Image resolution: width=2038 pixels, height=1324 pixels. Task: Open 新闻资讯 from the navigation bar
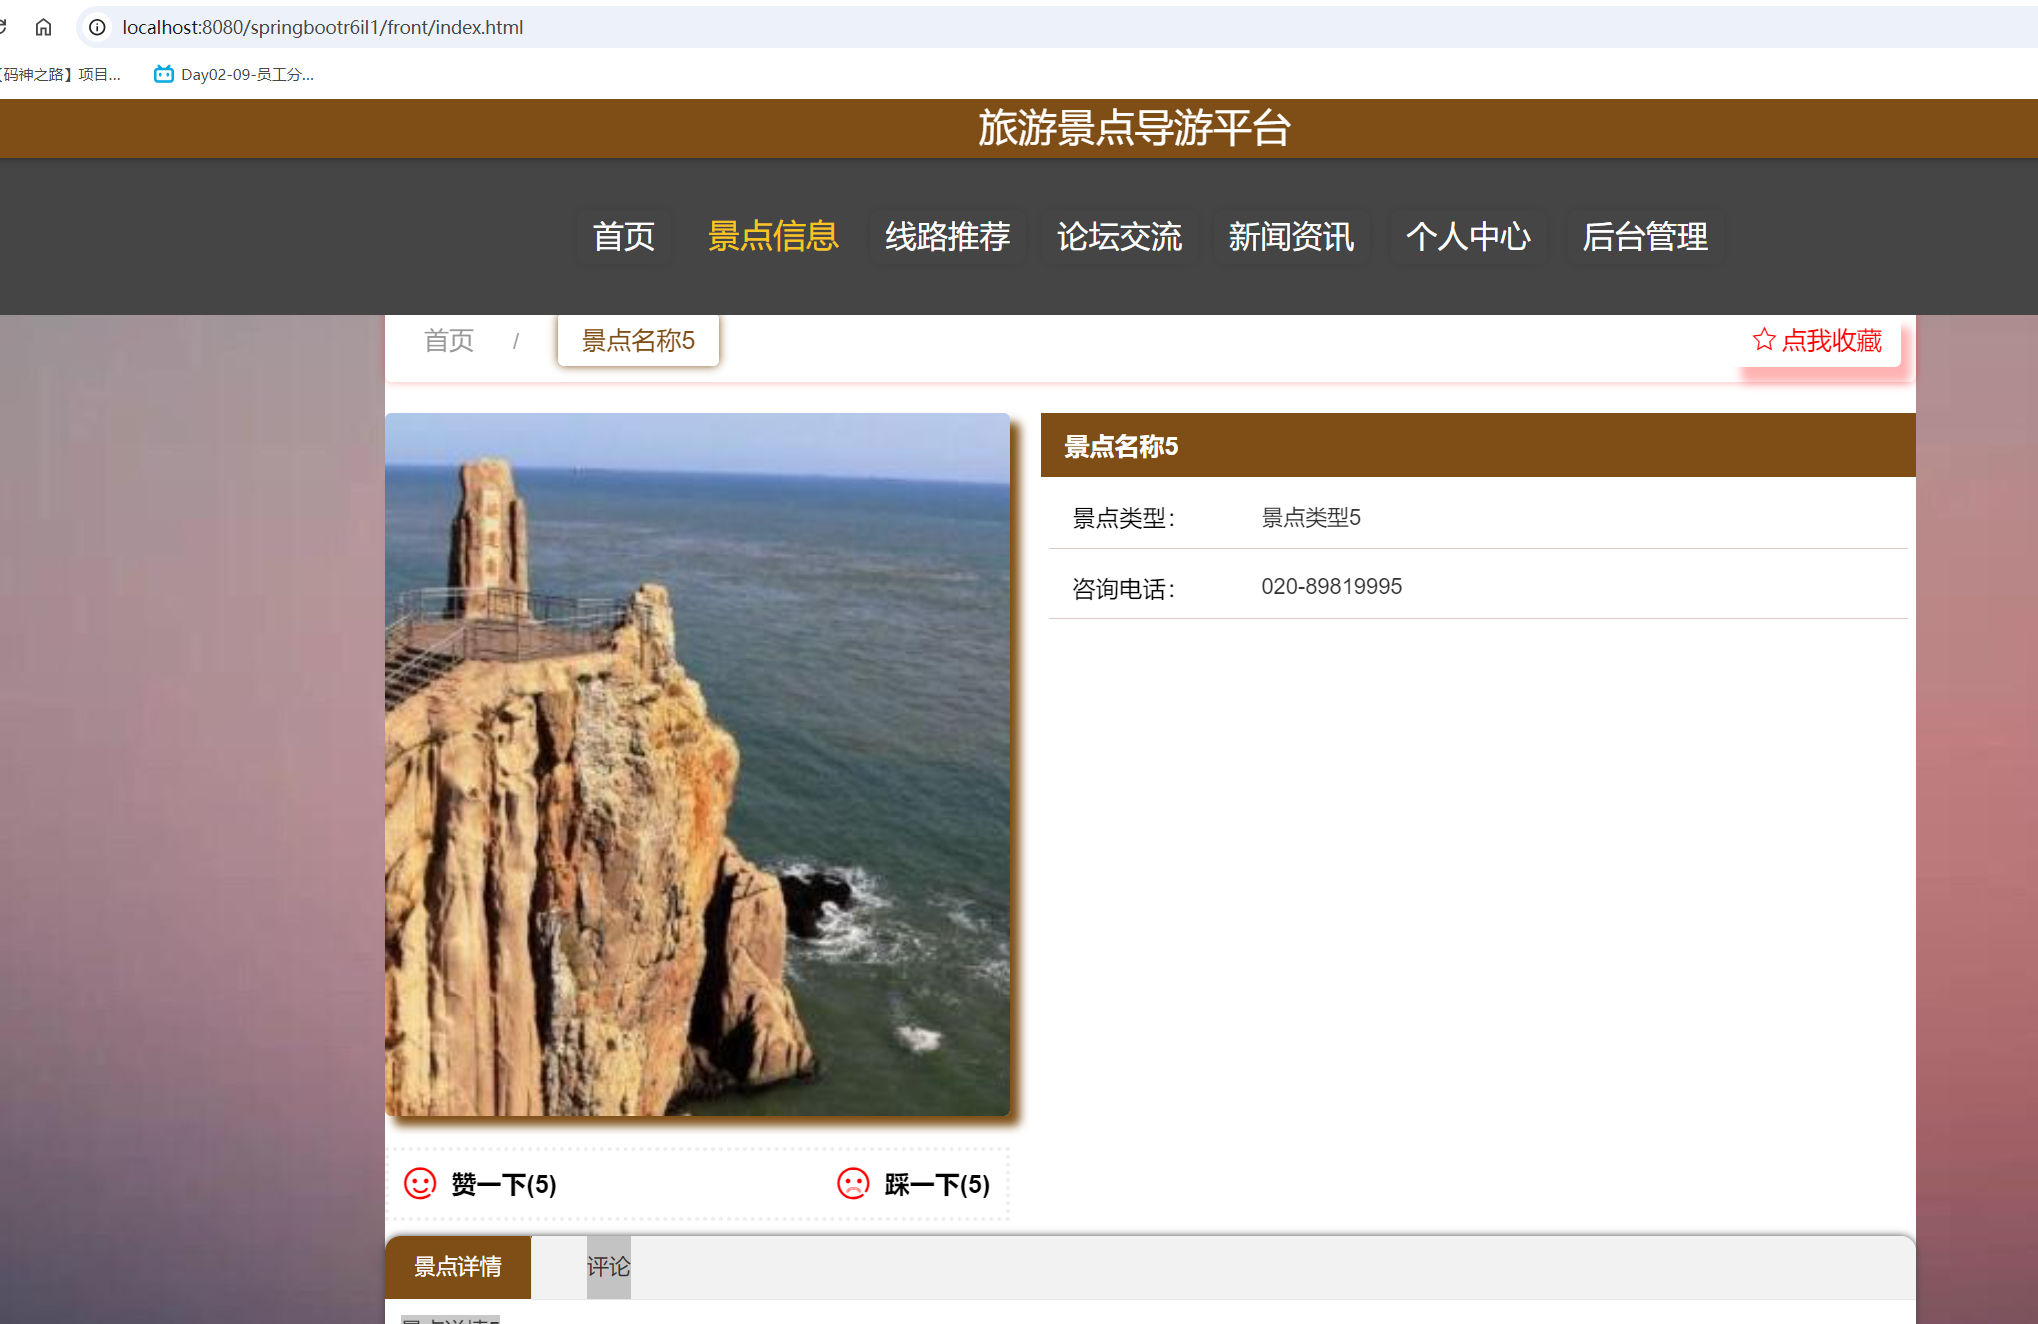pyautogui.click(x=1291, y=236)
